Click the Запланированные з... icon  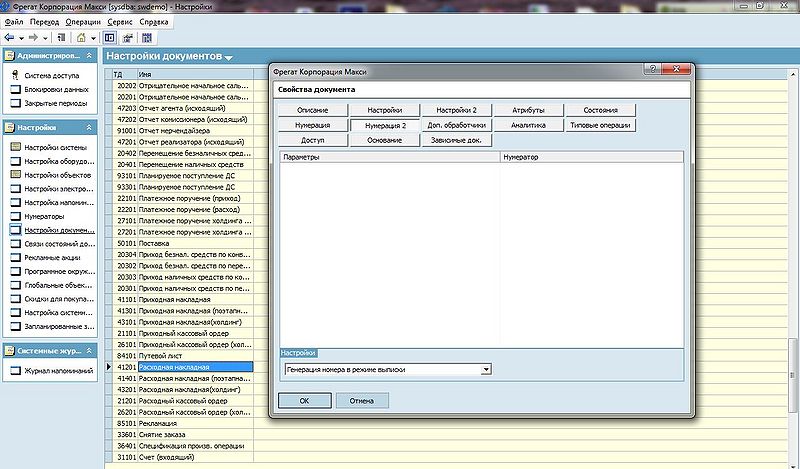click(x=15, y=326)
